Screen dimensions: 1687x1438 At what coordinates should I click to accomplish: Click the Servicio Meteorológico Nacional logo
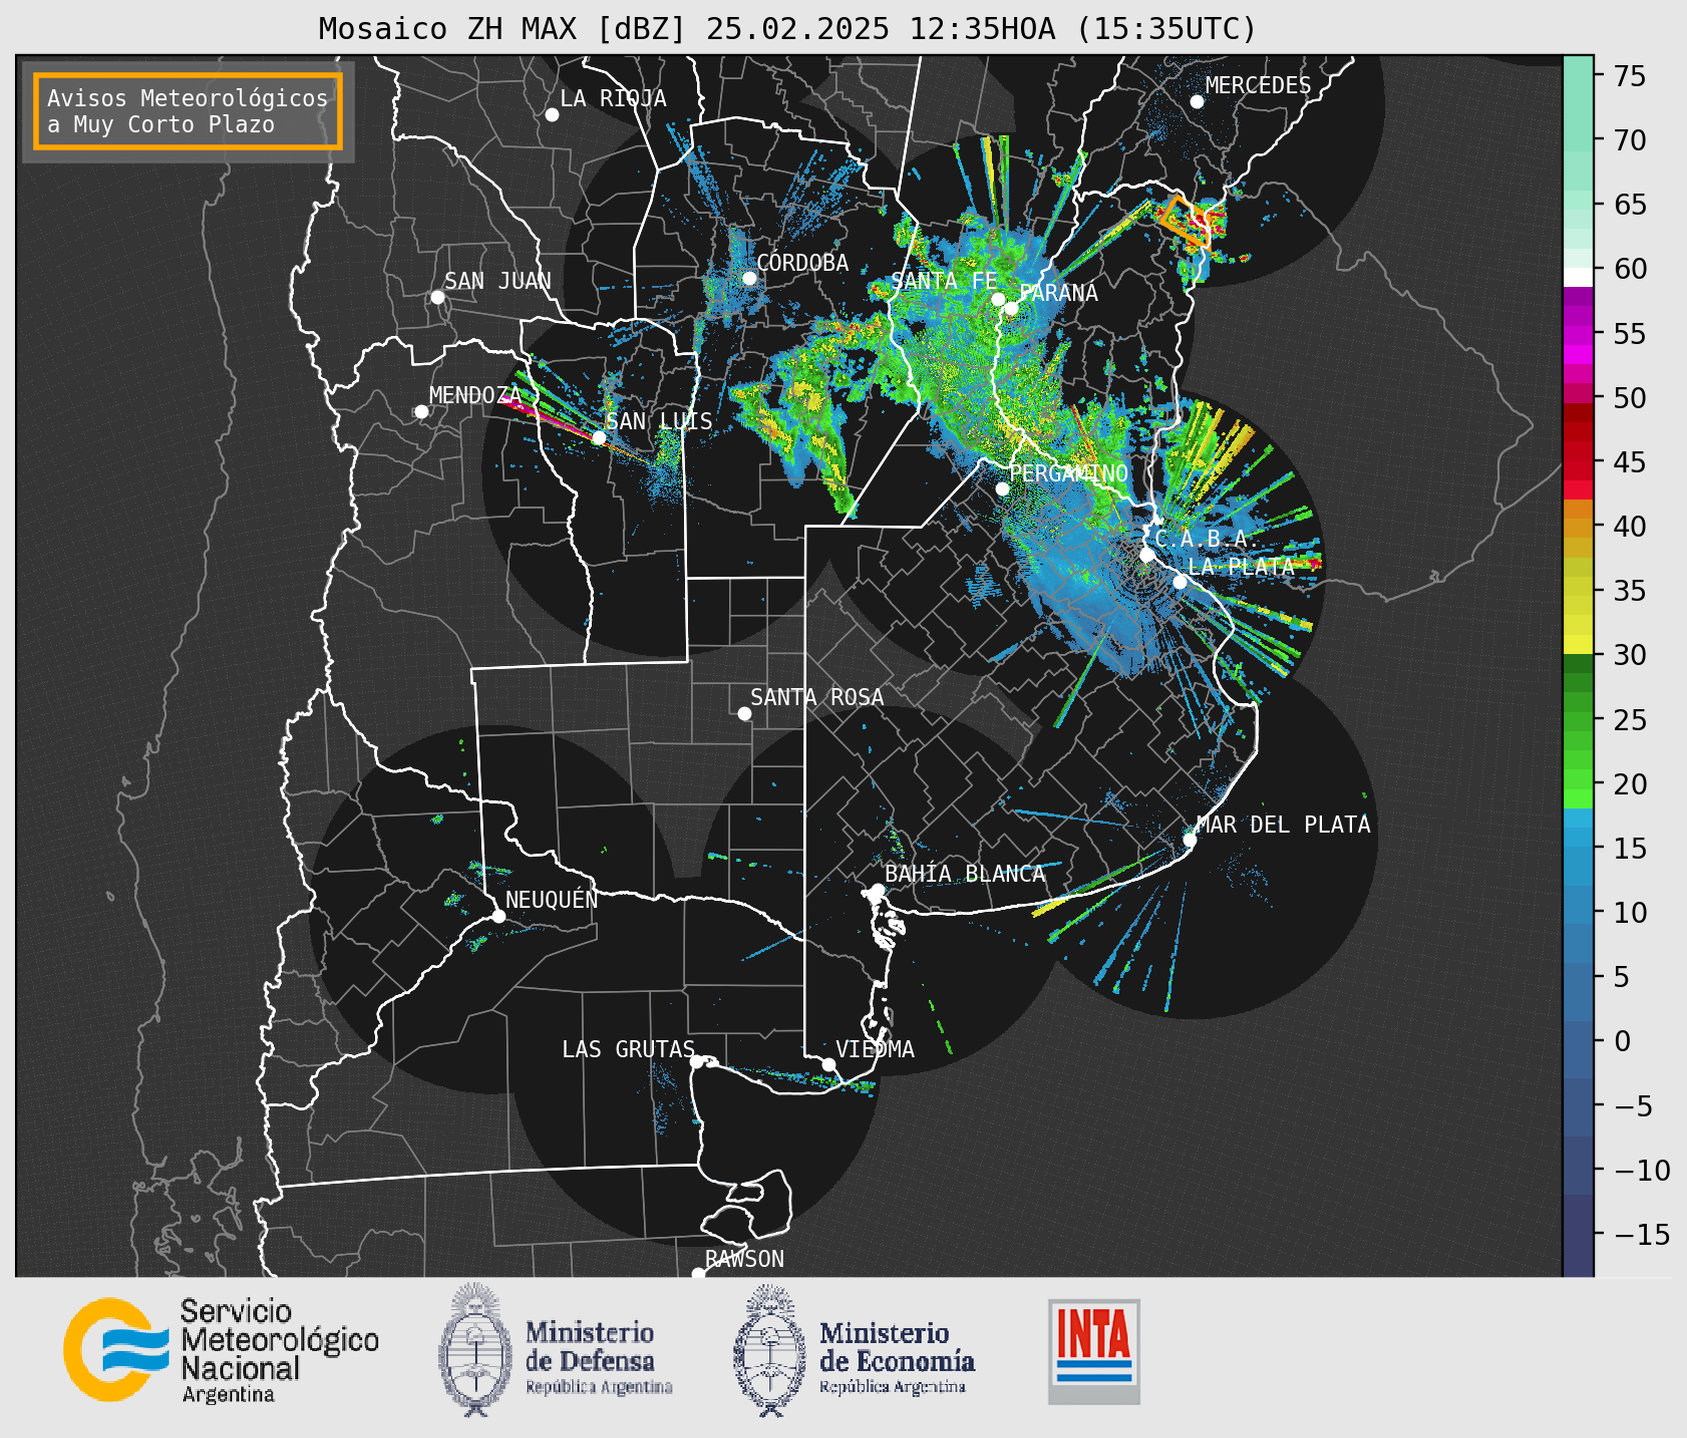[221, 1350]
